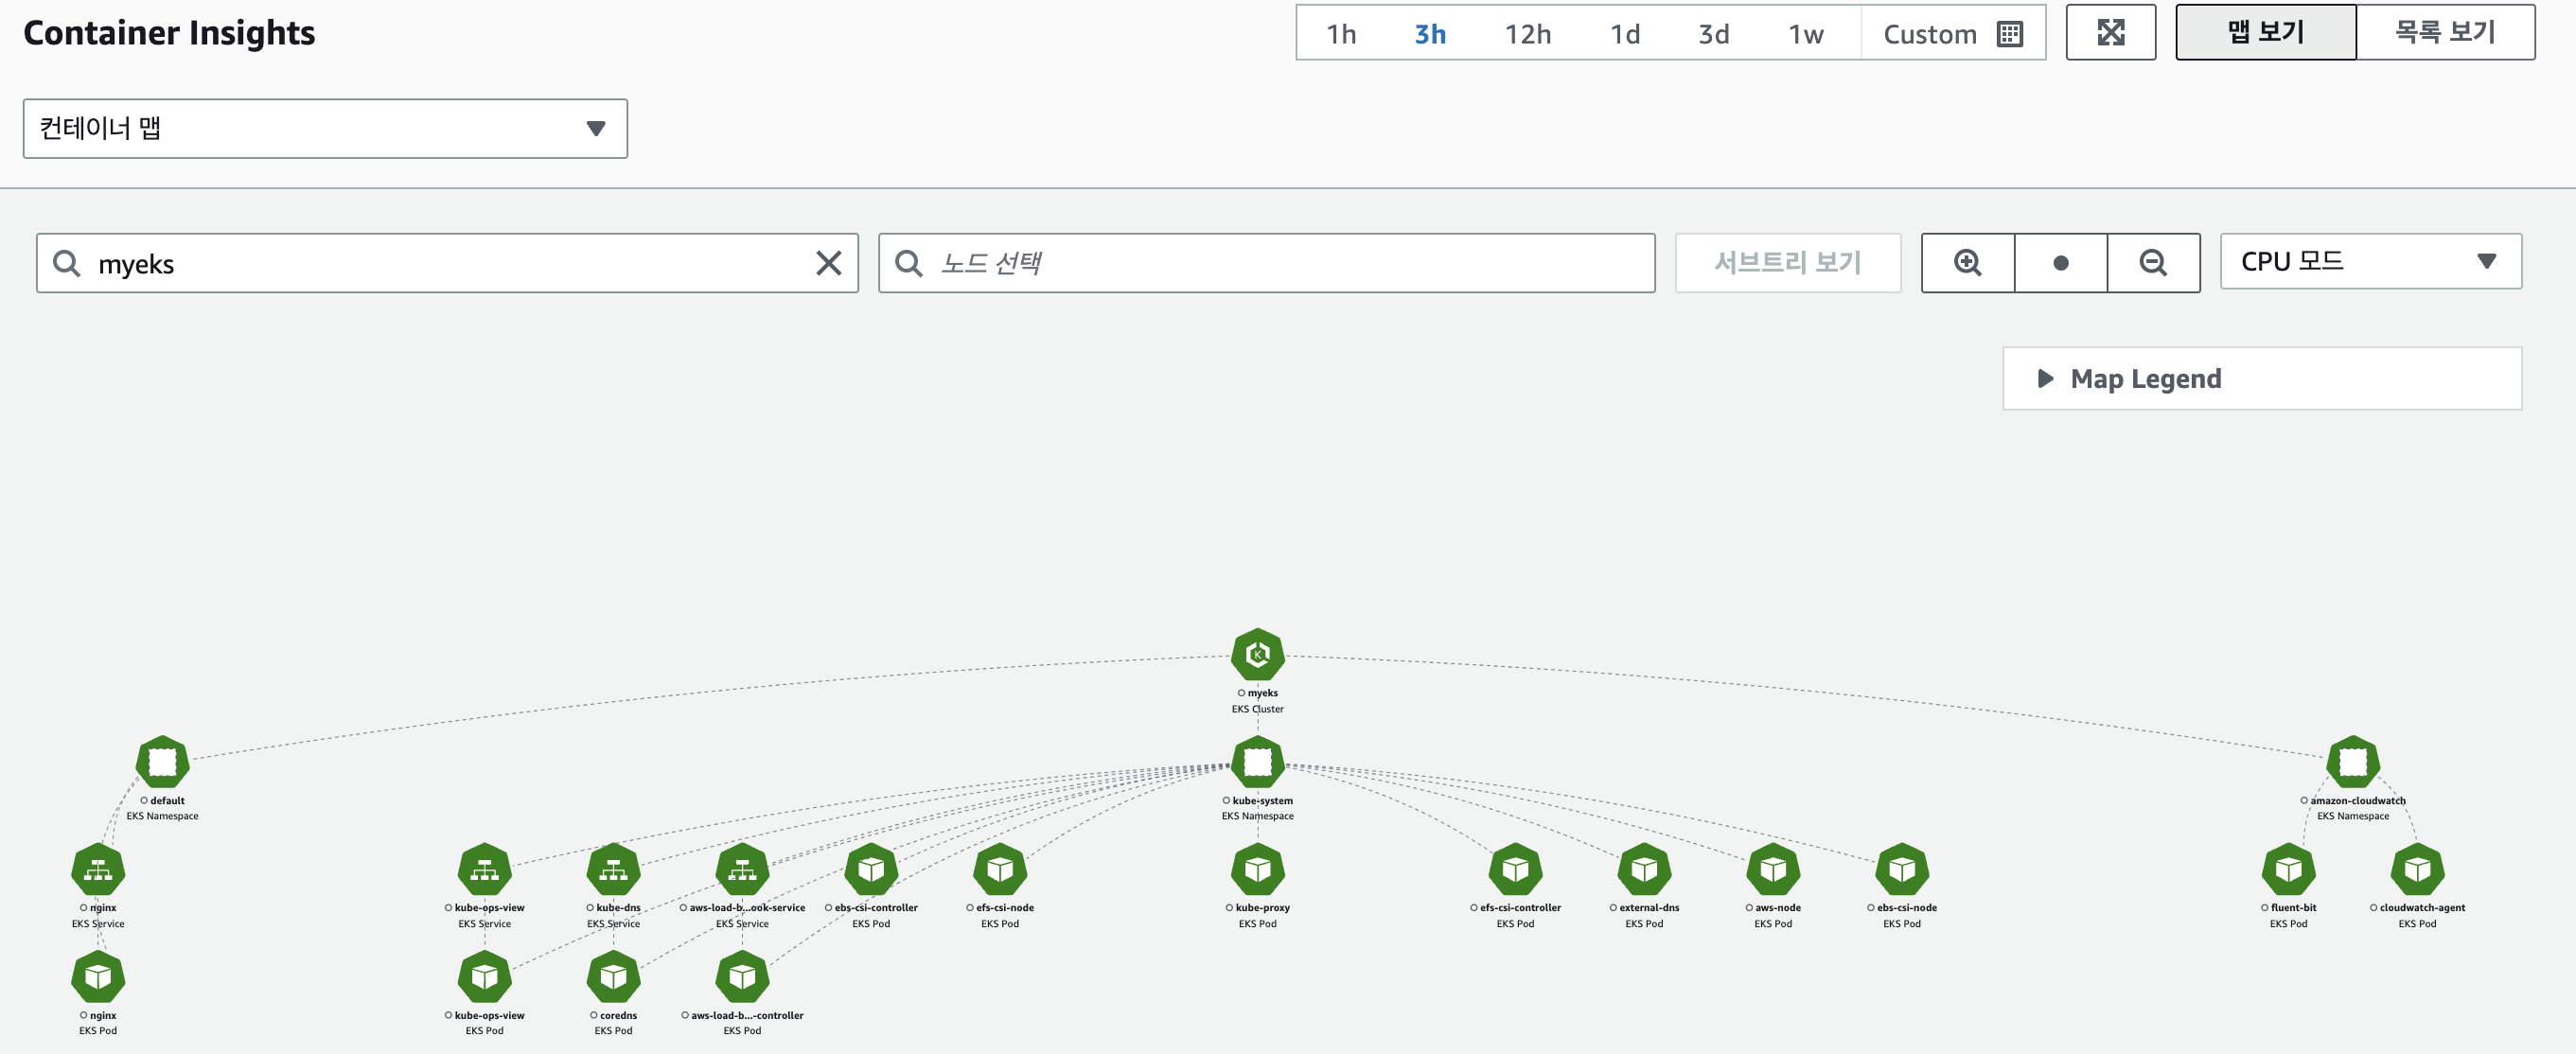This screenshot has width=2576, height=1054.
Task: Click the default namespace node icon
Action: click(162, 763)
